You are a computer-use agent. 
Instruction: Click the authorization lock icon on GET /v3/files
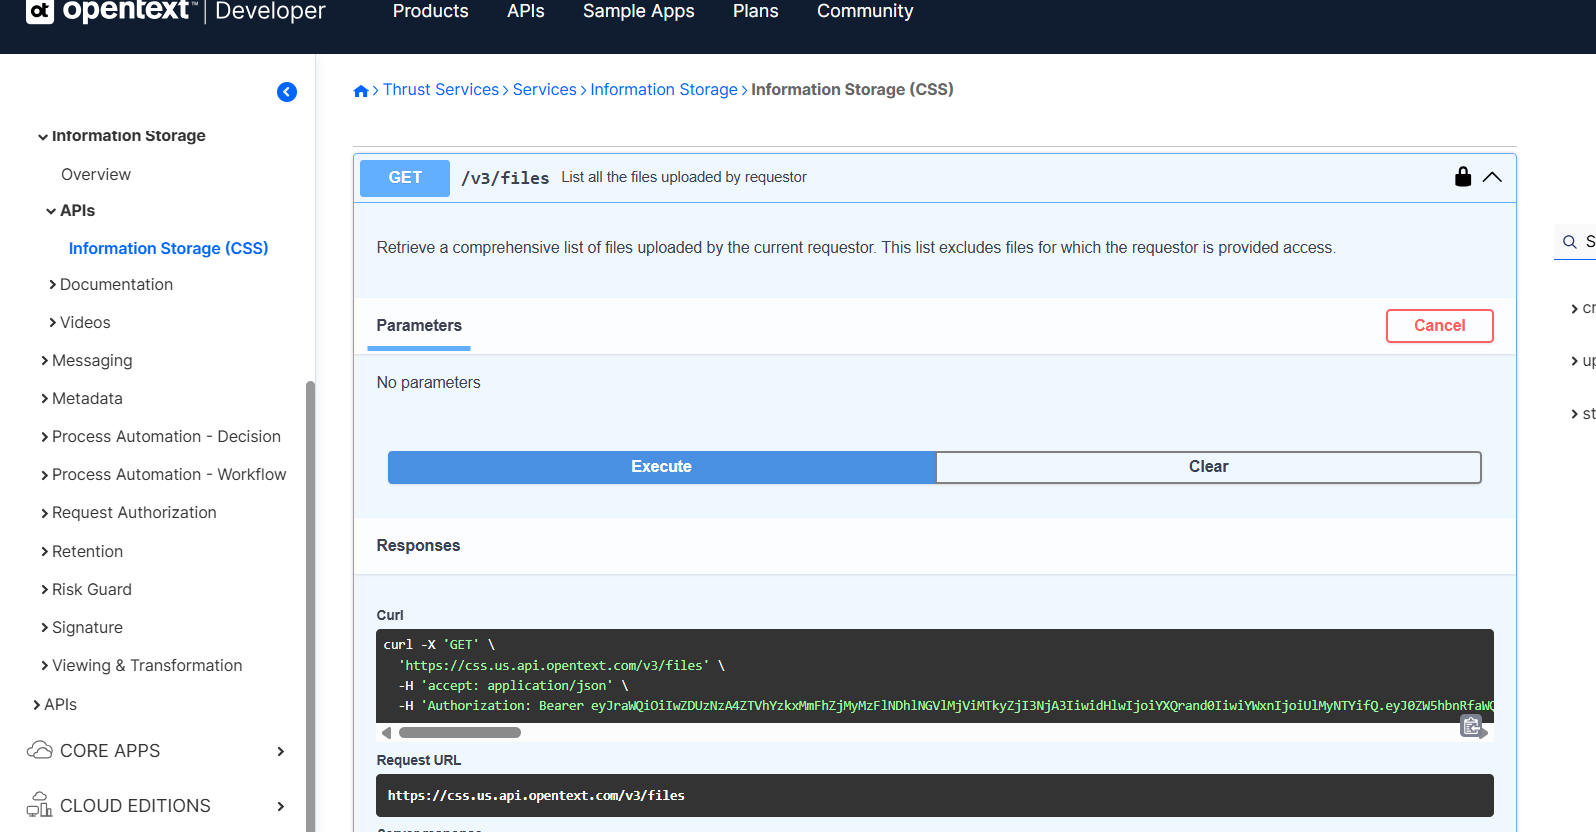click(x=1463, y=177)
